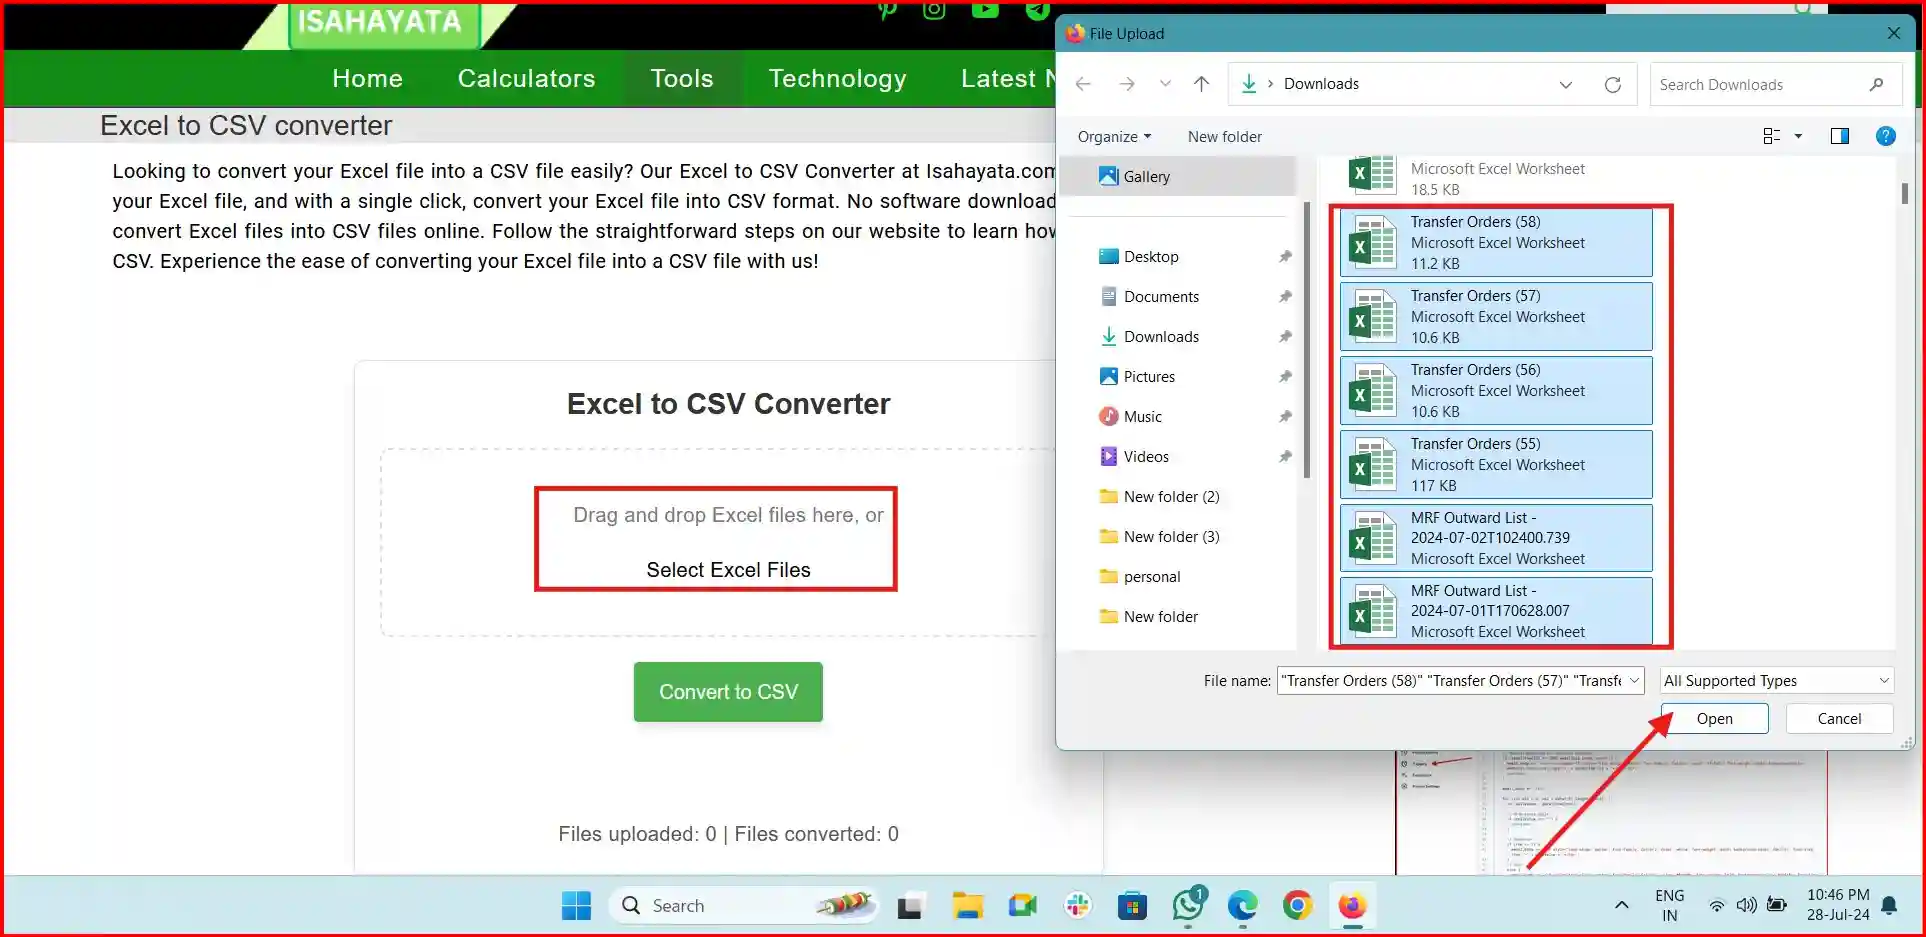The width and height of the screenshot is (1926, 937).
Task: Open Google Chrome from the taskbar
Action: [x=1296, y=906]
